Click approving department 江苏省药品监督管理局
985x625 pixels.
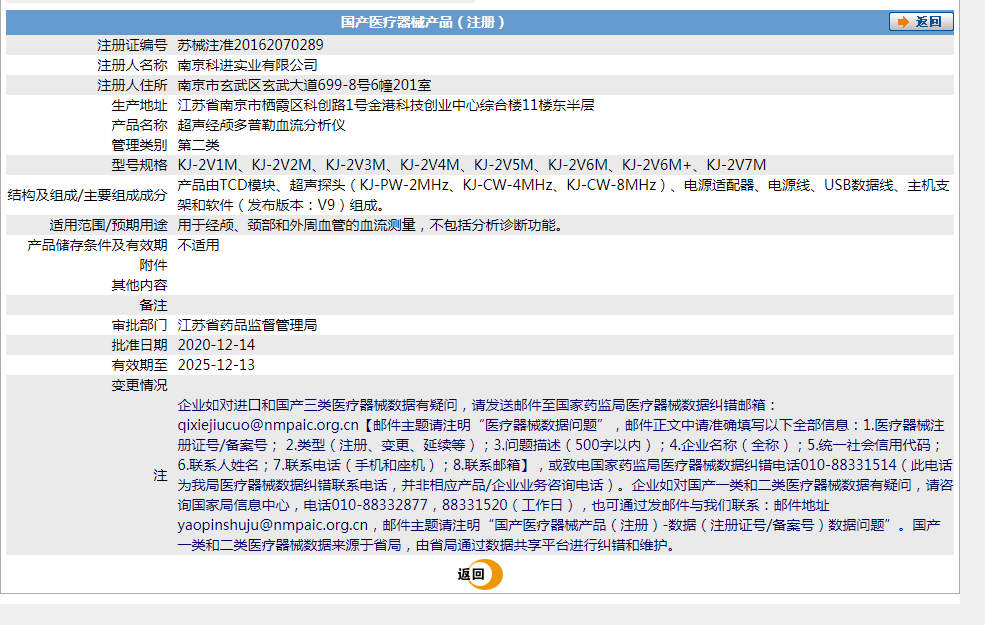pyautogui.click(x=247, y=325)
